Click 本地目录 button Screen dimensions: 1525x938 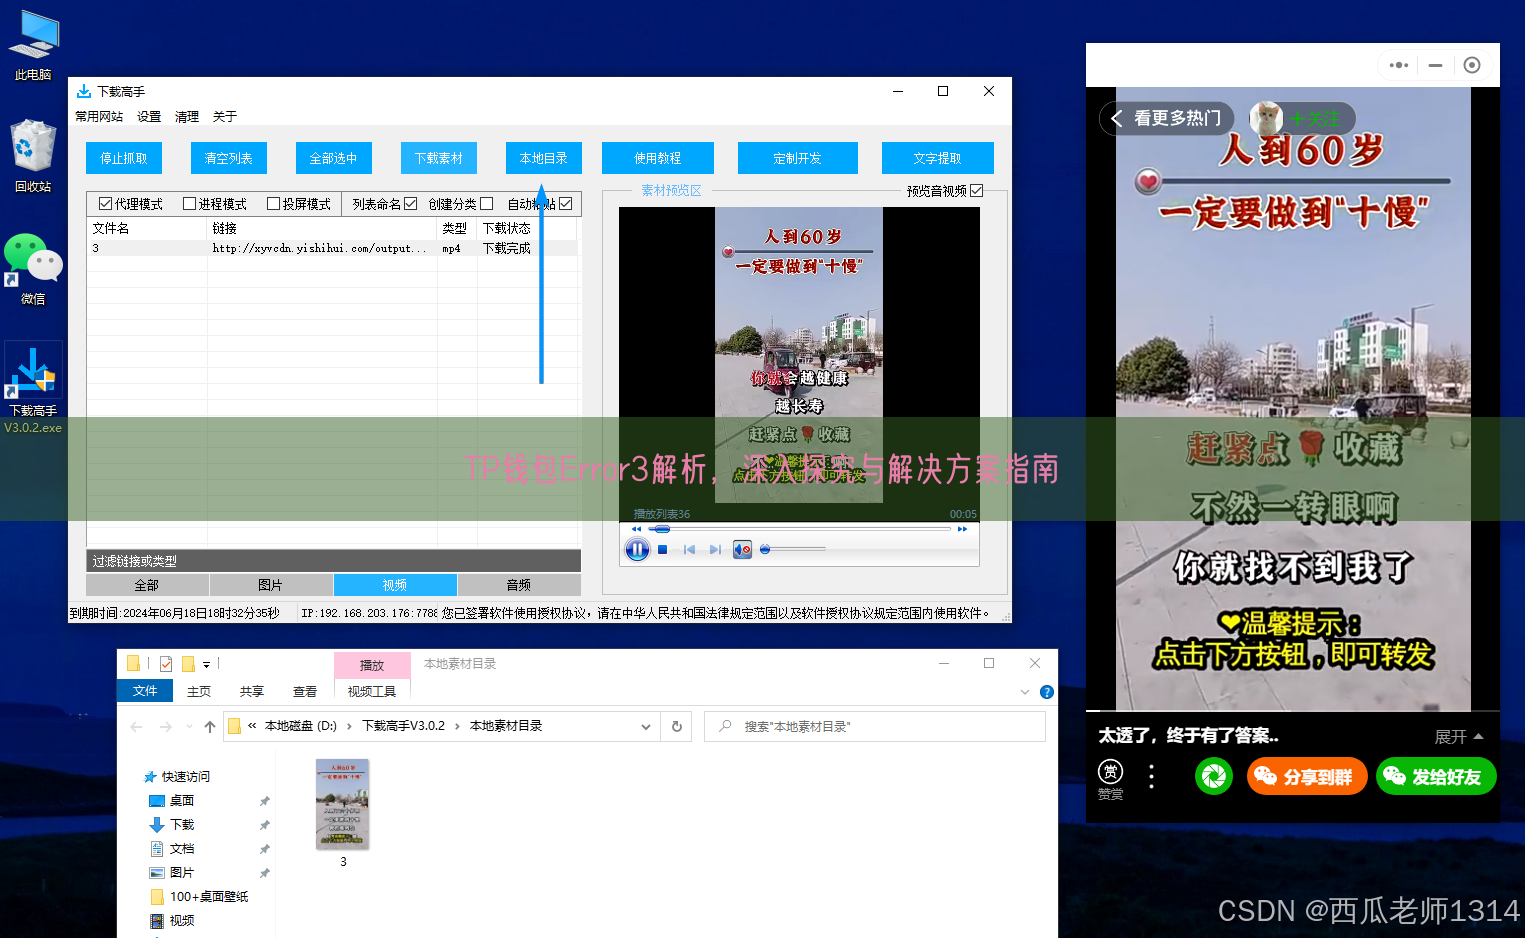[x=544, y=158]
